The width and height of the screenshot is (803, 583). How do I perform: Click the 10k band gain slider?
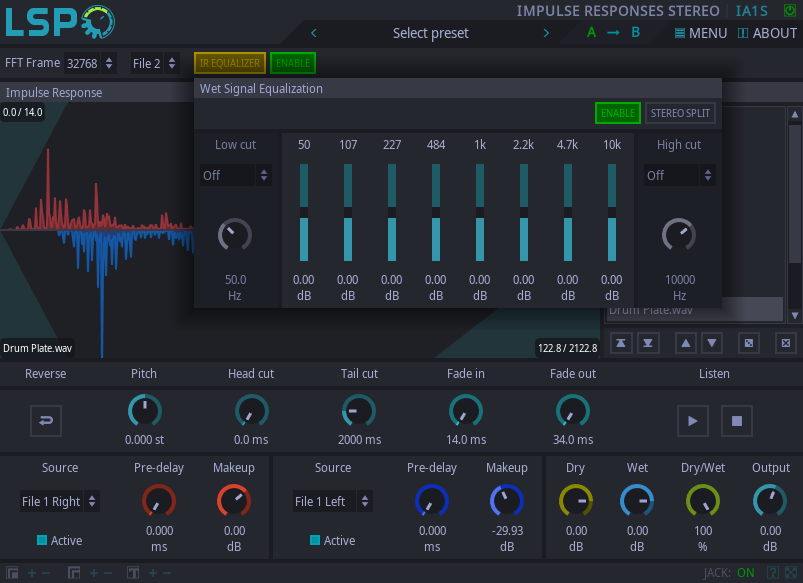(x=612, y=213)
